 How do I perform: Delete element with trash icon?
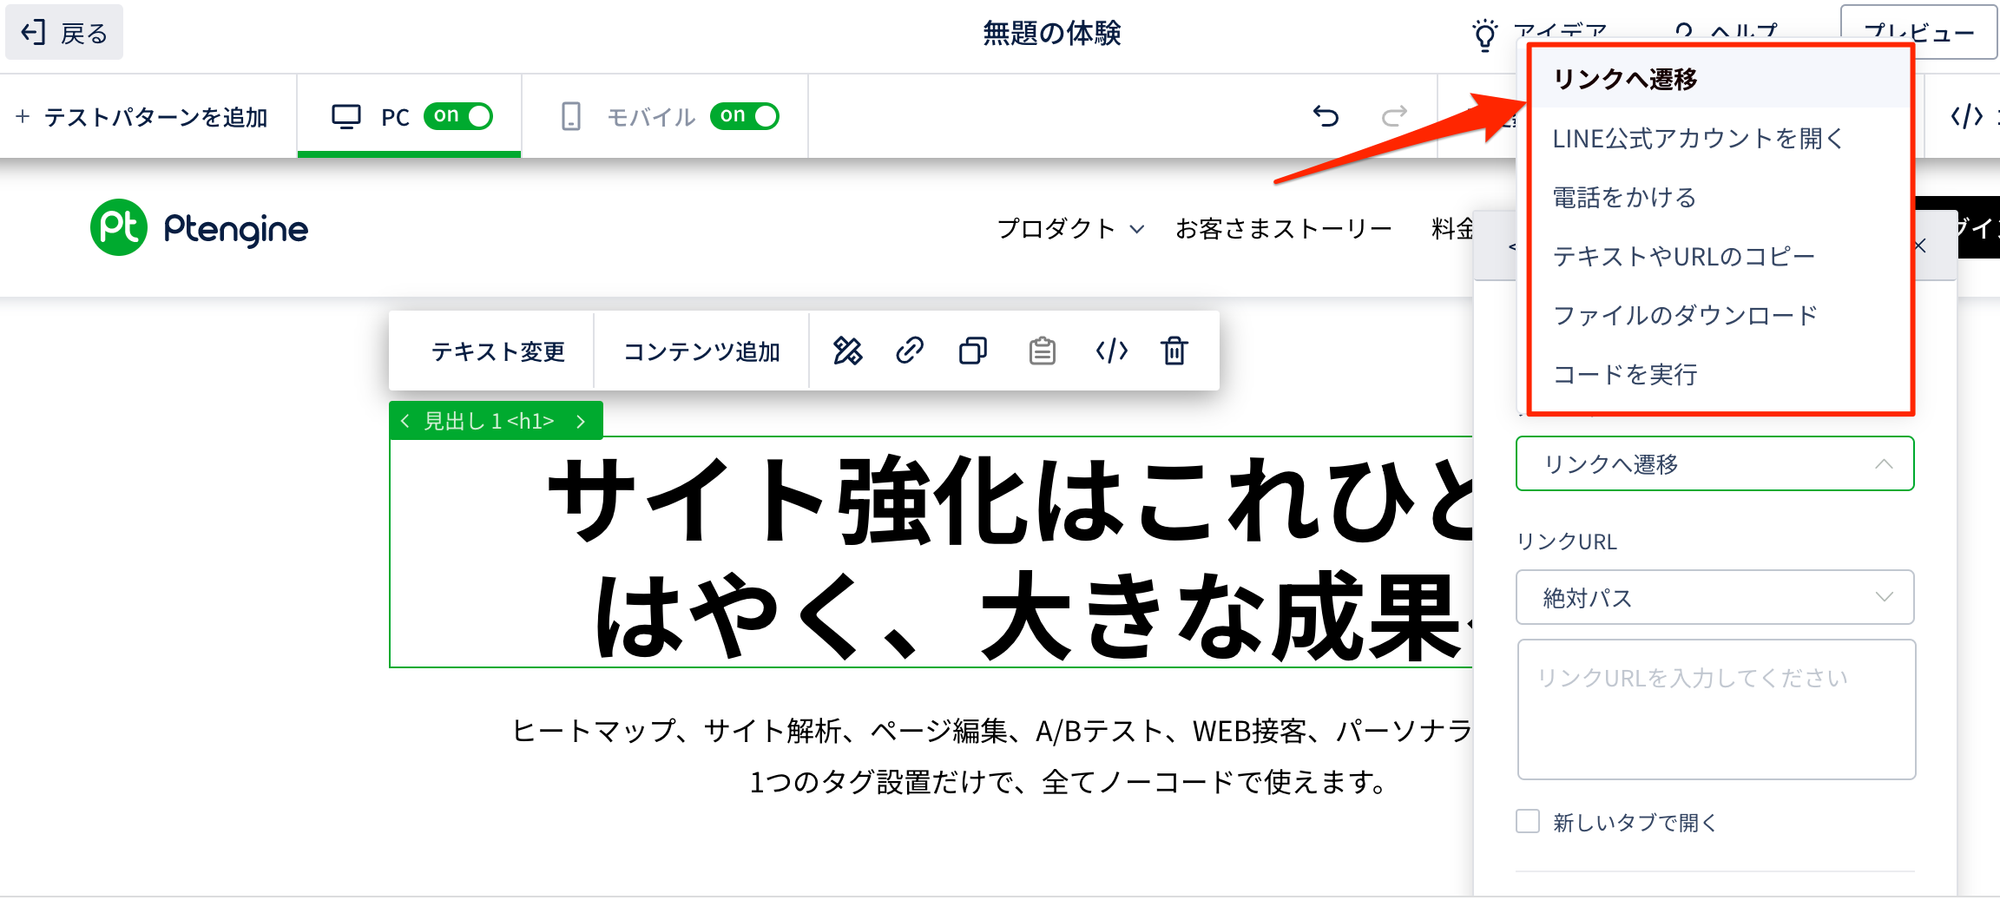1174,351
